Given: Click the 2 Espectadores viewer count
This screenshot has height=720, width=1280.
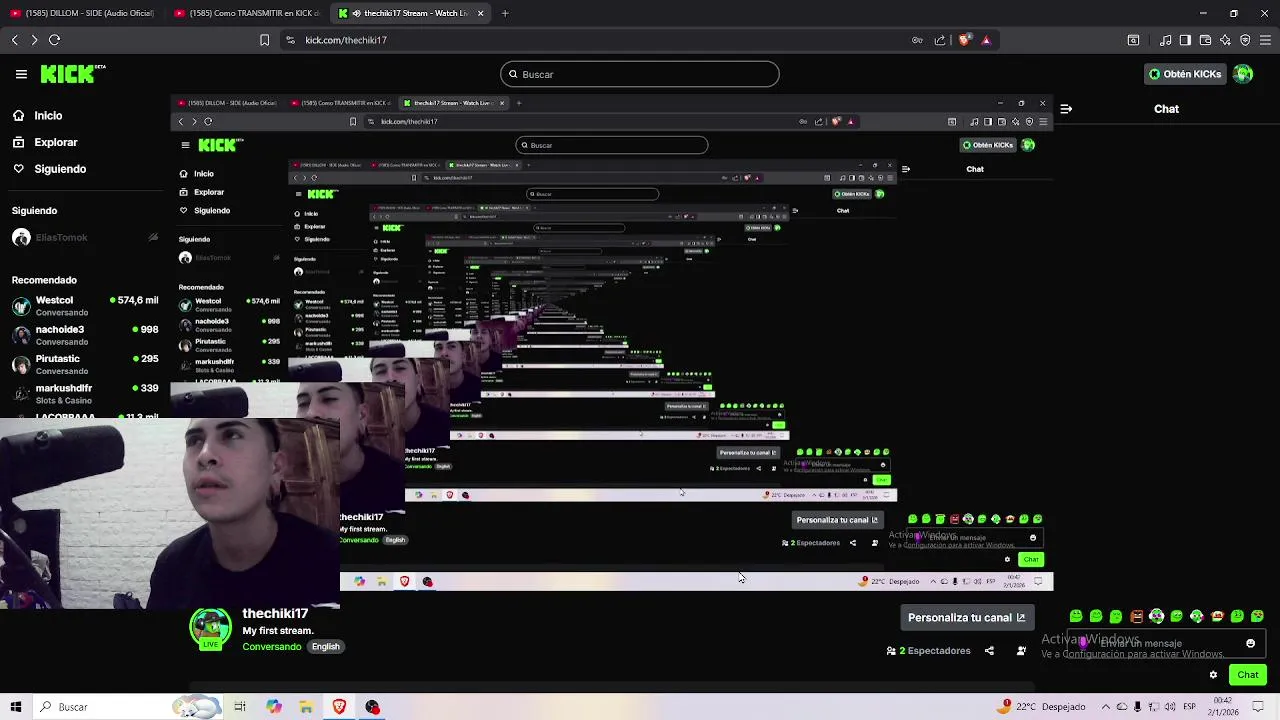Looking at the screenshot, I should coord(929,651).
